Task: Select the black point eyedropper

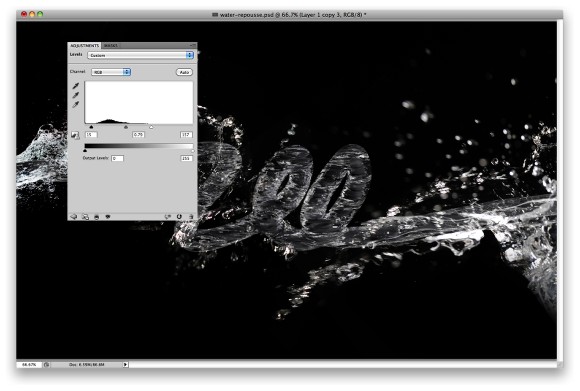Action: [76, 86]
